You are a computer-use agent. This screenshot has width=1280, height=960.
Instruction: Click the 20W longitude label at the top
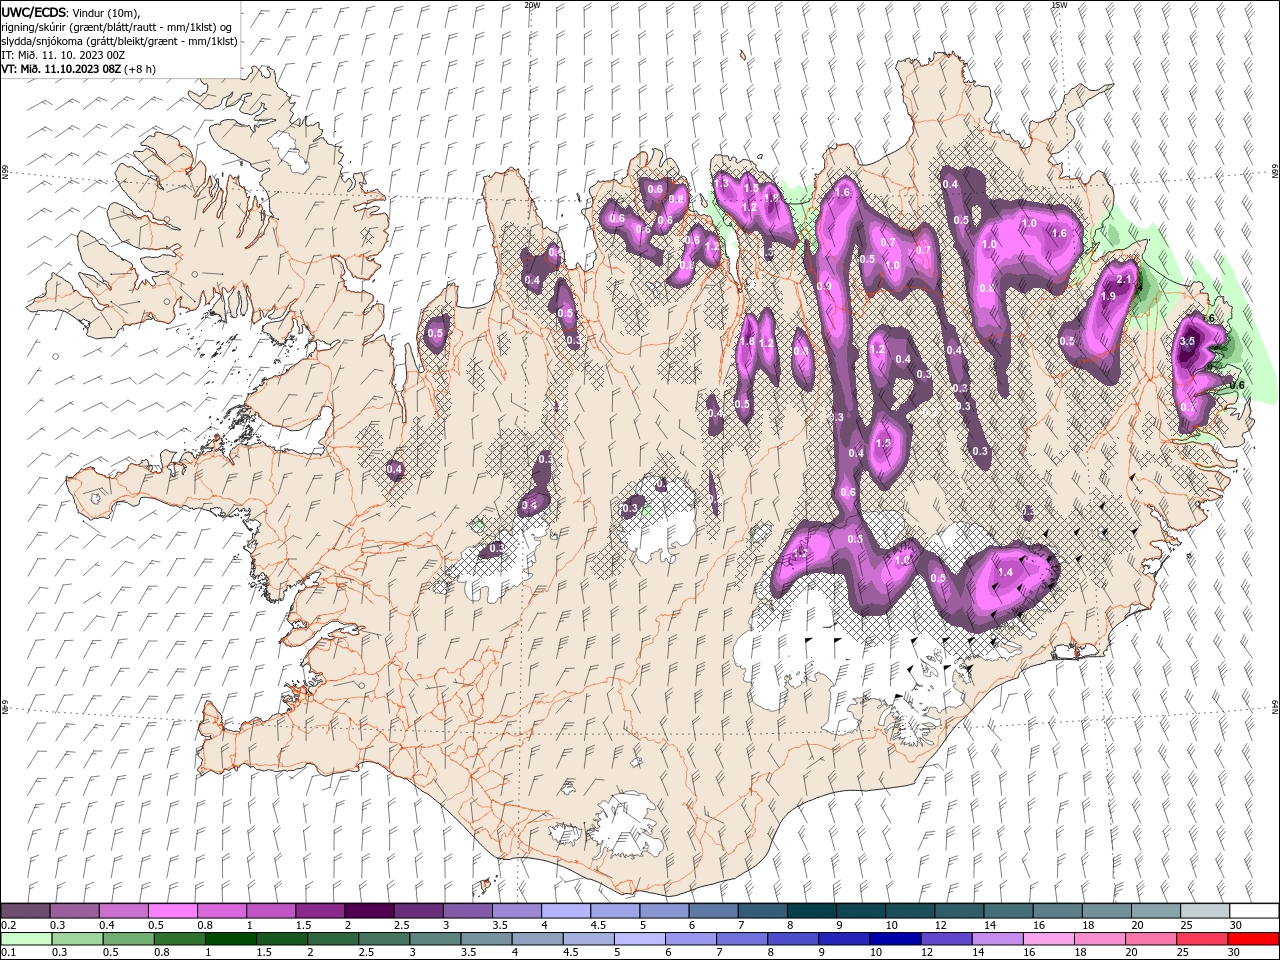[532, 5]
